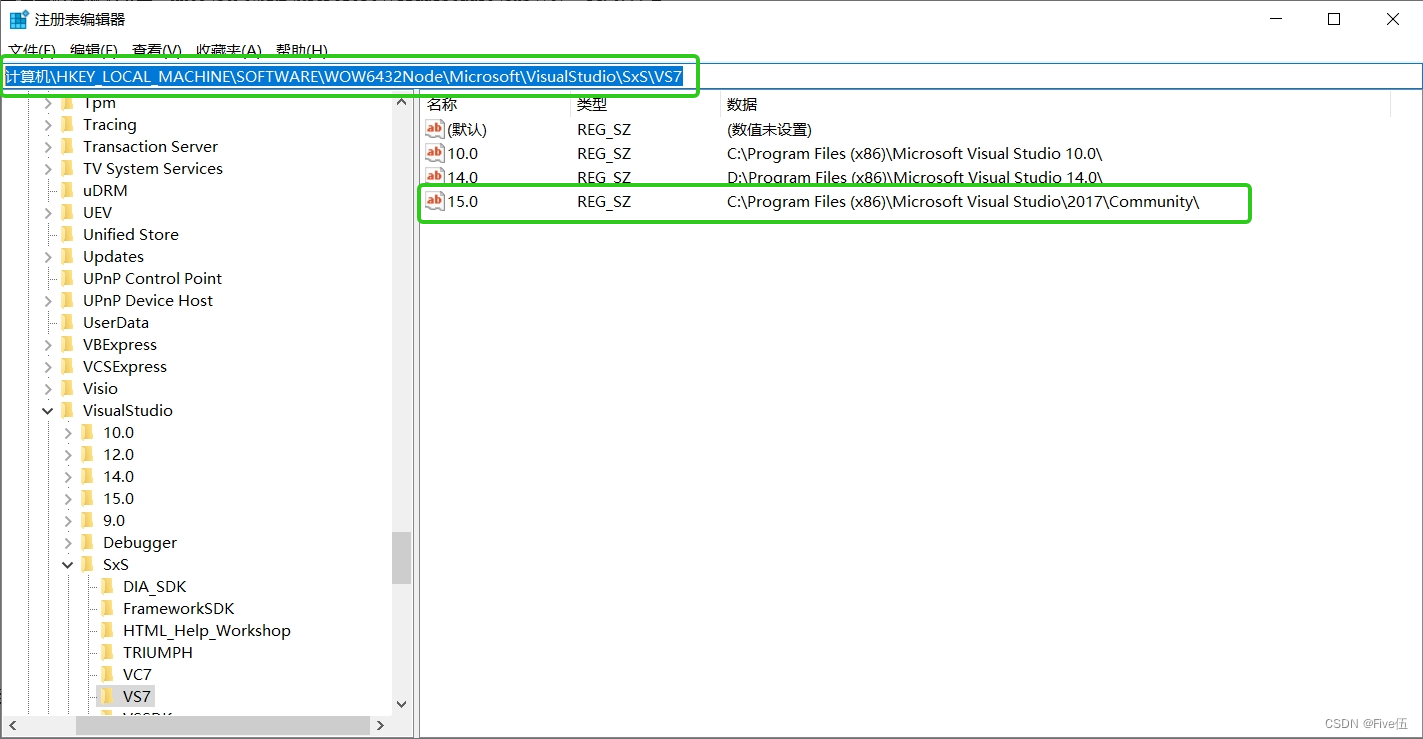Select the VS7 key in tree
Viewport: 1423px width, 739px height.
(138, 697)
